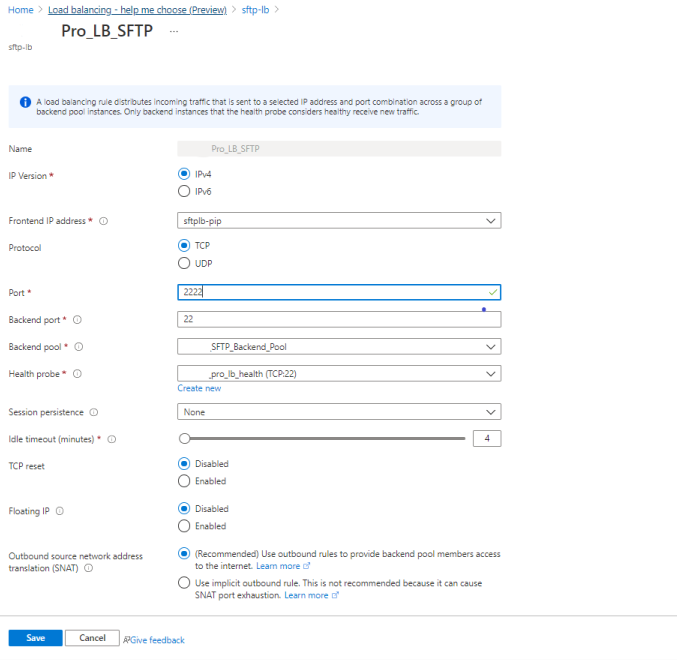Viewport: 677px width, 660px height.
Task: Click the info icon beside Frontend IP address
Action: click(104, 221)
